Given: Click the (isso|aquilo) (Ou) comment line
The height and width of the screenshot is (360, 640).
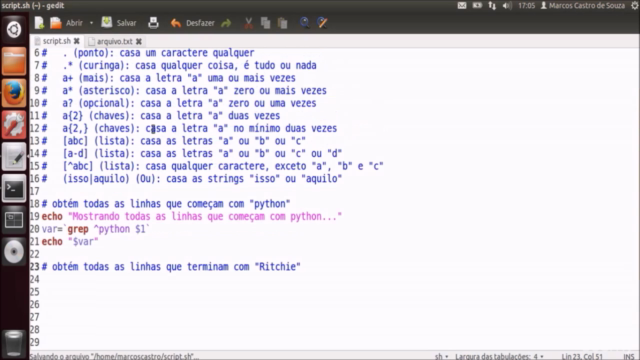Looking at the screenshot, I should click(192, 179).
